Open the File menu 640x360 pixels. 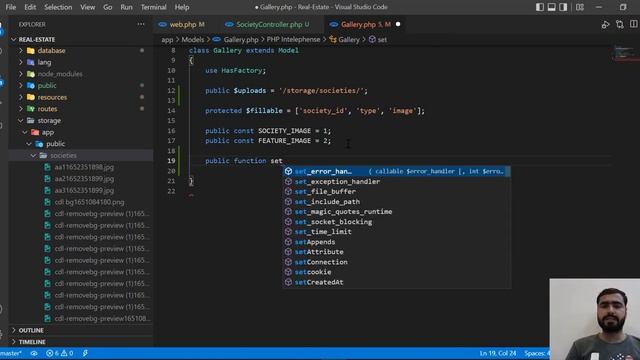point(11,7)
